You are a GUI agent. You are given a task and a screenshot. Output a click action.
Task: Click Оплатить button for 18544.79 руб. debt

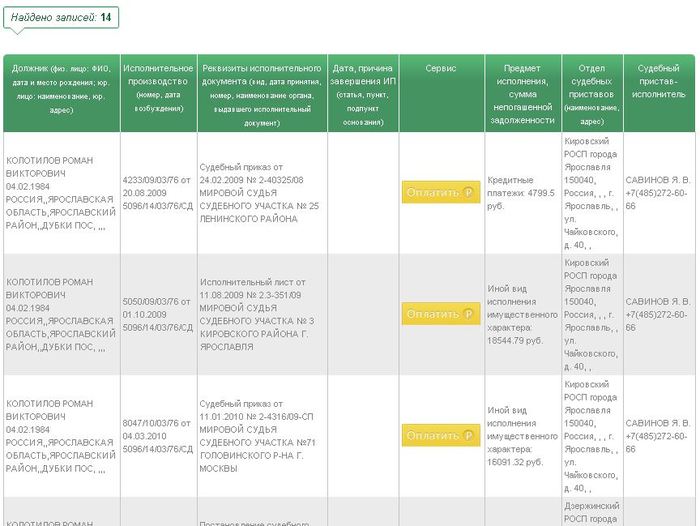tap(441, 314)
